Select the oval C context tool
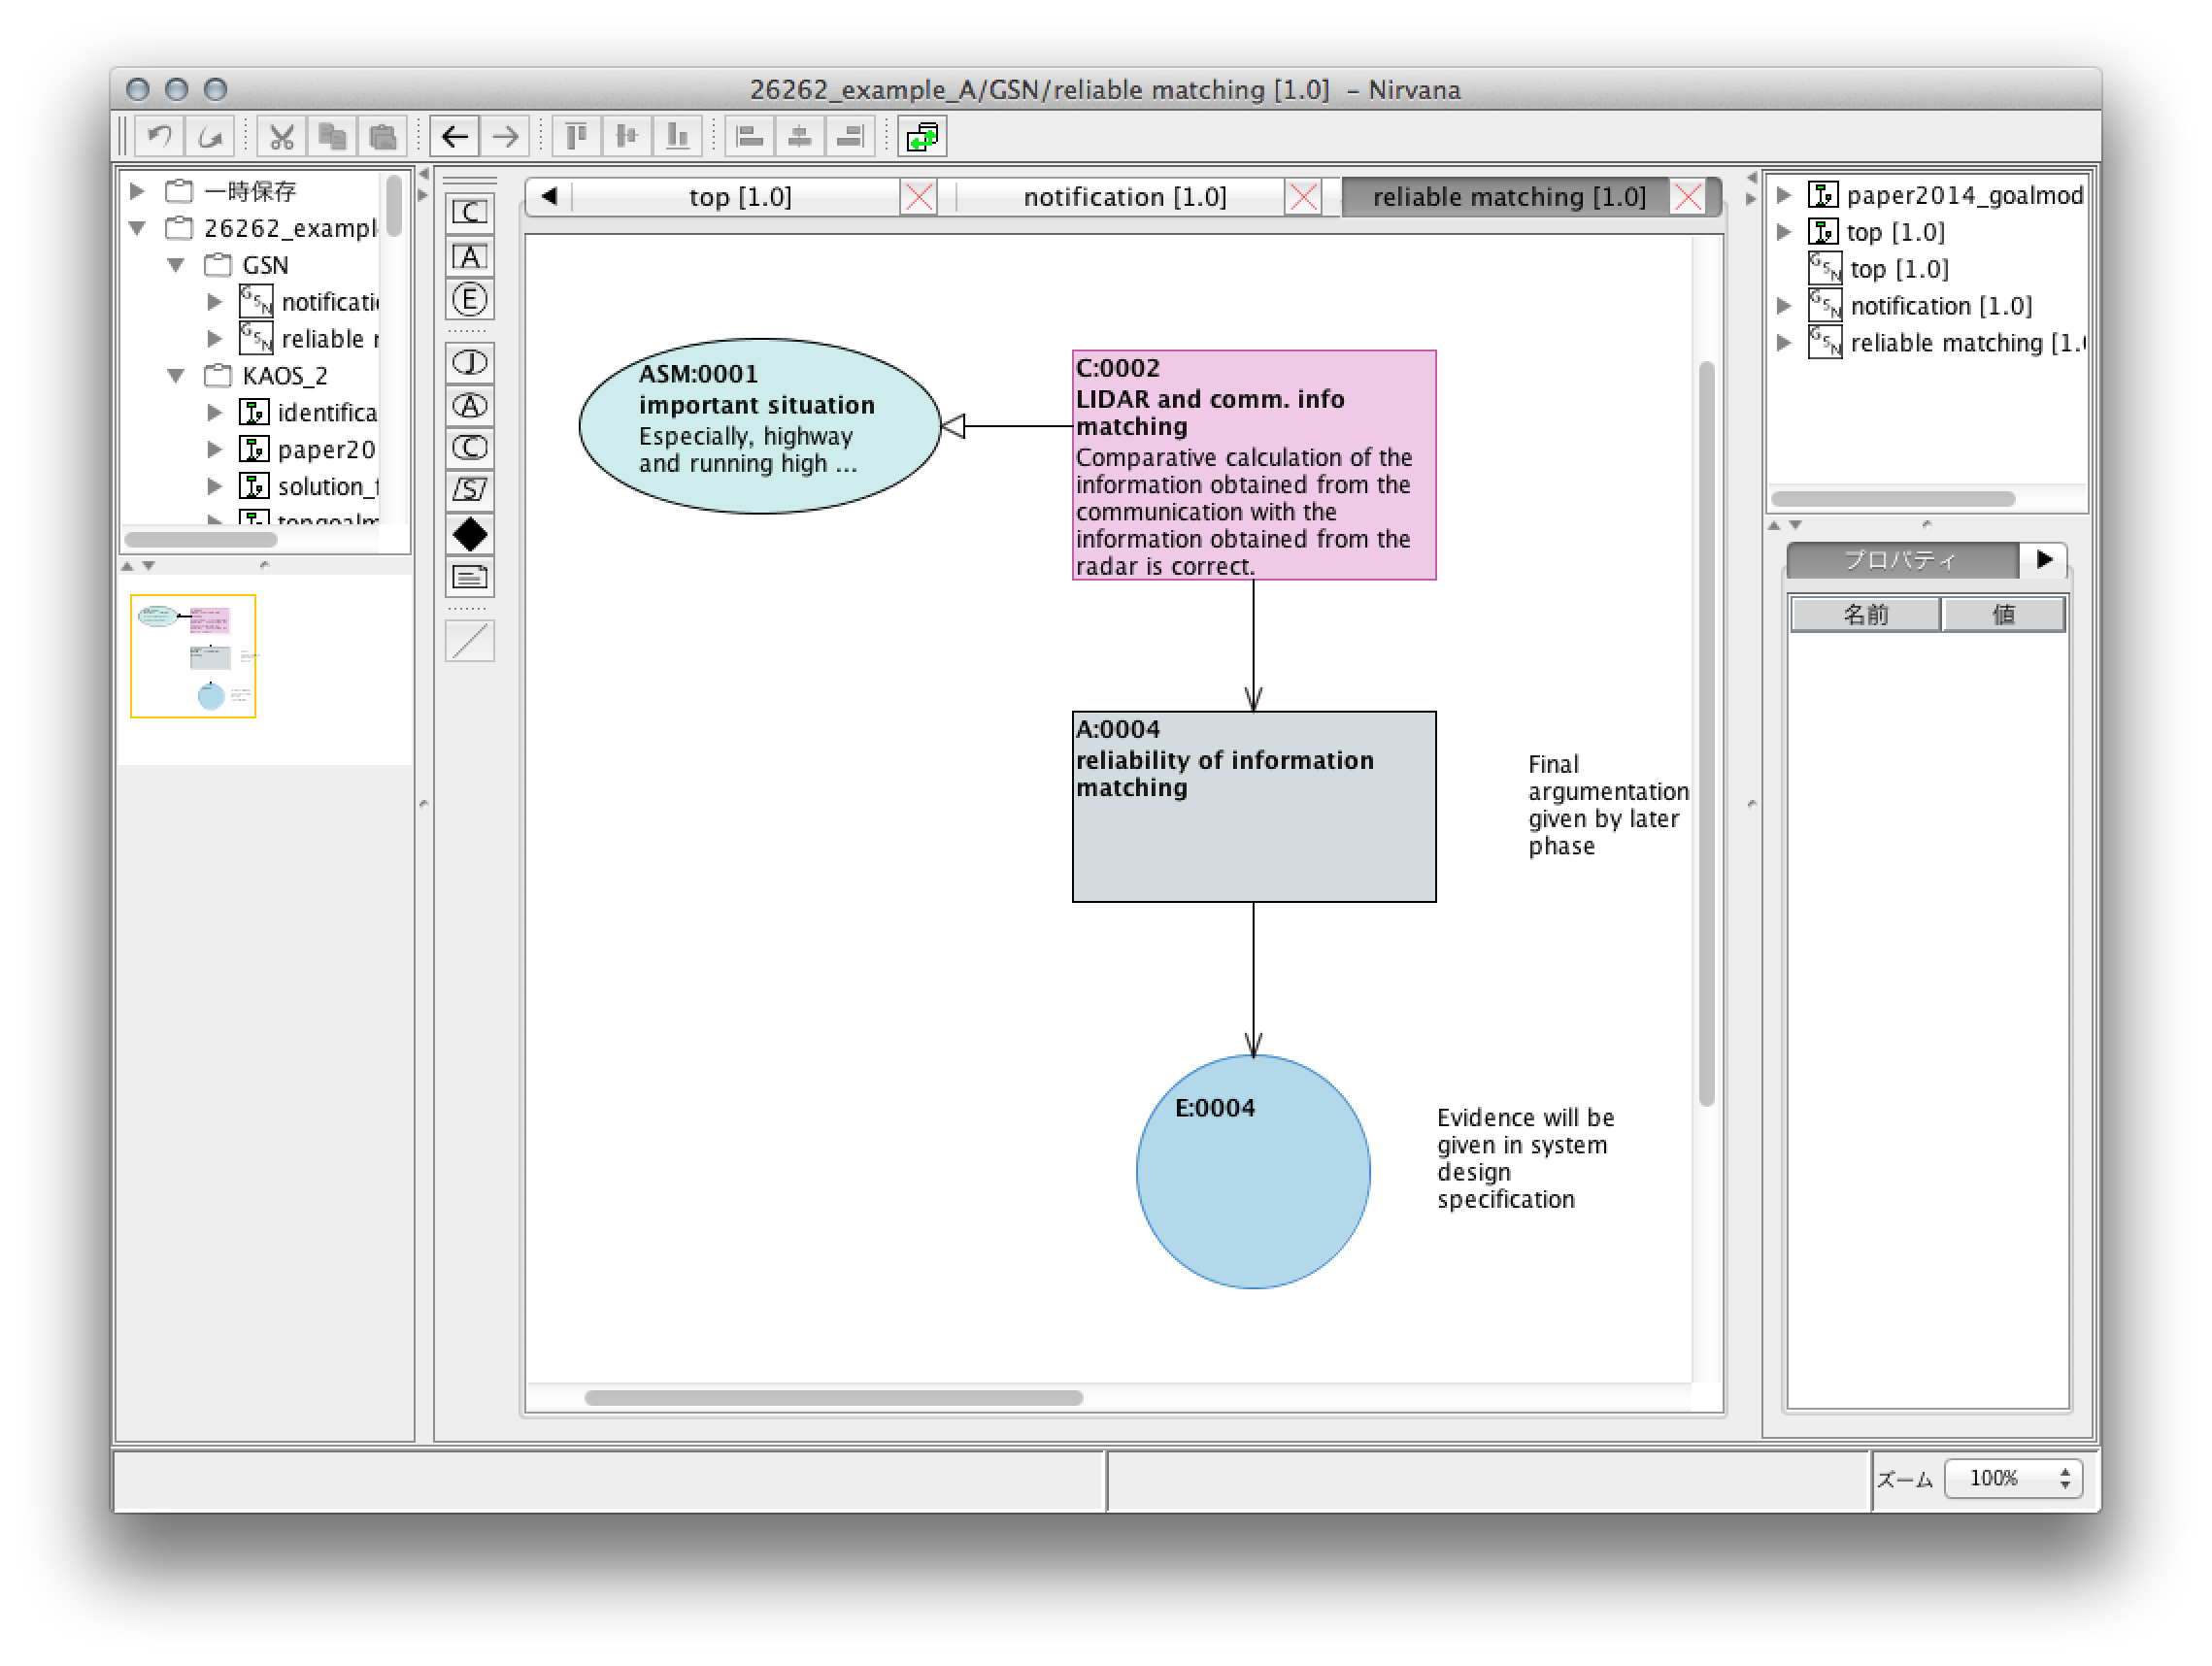2212x1666 pixels. tap(470, 448)
